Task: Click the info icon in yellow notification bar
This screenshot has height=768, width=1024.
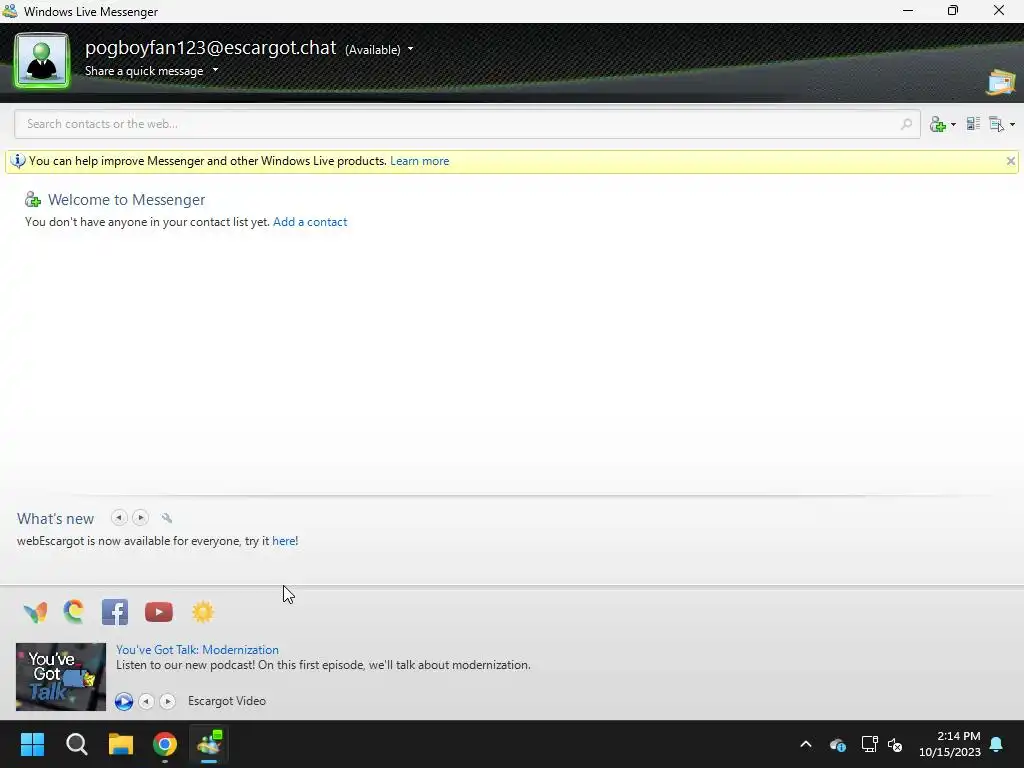Action: (x=18, y=161)
